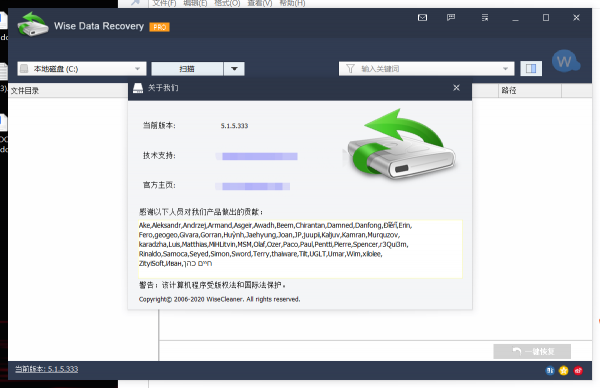This screenshot has height=388, width=600.
Task: Open the email feedback envelope icon
Action: coord(422,18)
